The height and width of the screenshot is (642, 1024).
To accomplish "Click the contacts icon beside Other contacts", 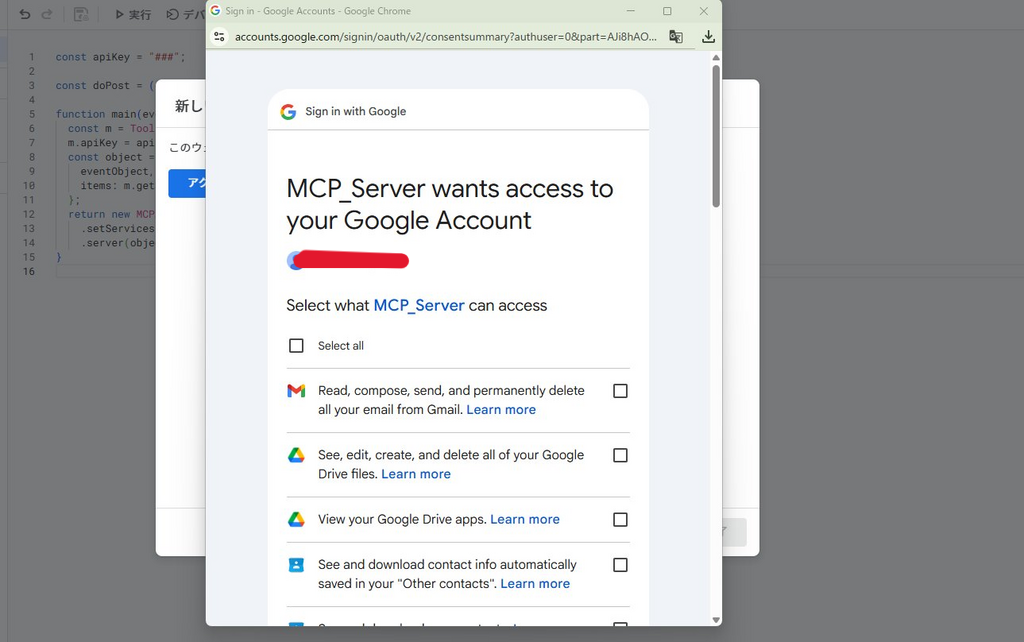I will click(296, 565).
